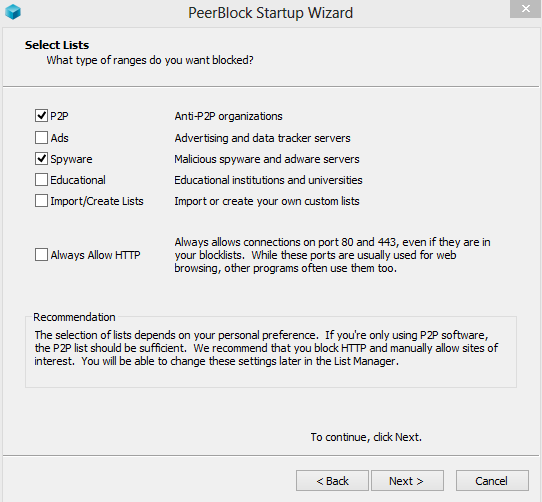The width and height of the screenshot is (542, 502).
Task: Click the Advertising and data tracker servers text
Action: pyautogui.click(x=262, y=138)
